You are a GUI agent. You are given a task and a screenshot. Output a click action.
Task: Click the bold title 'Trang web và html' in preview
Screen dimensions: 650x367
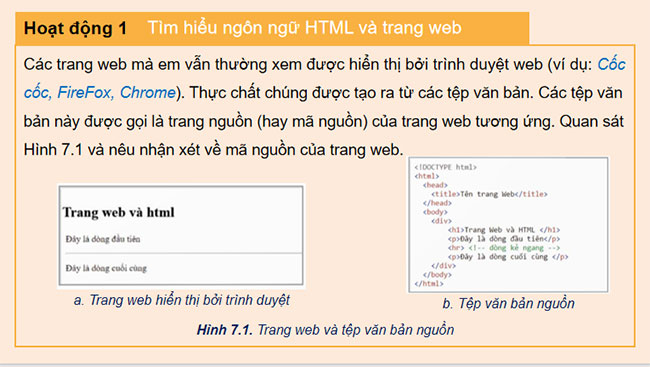pos(119,212)
